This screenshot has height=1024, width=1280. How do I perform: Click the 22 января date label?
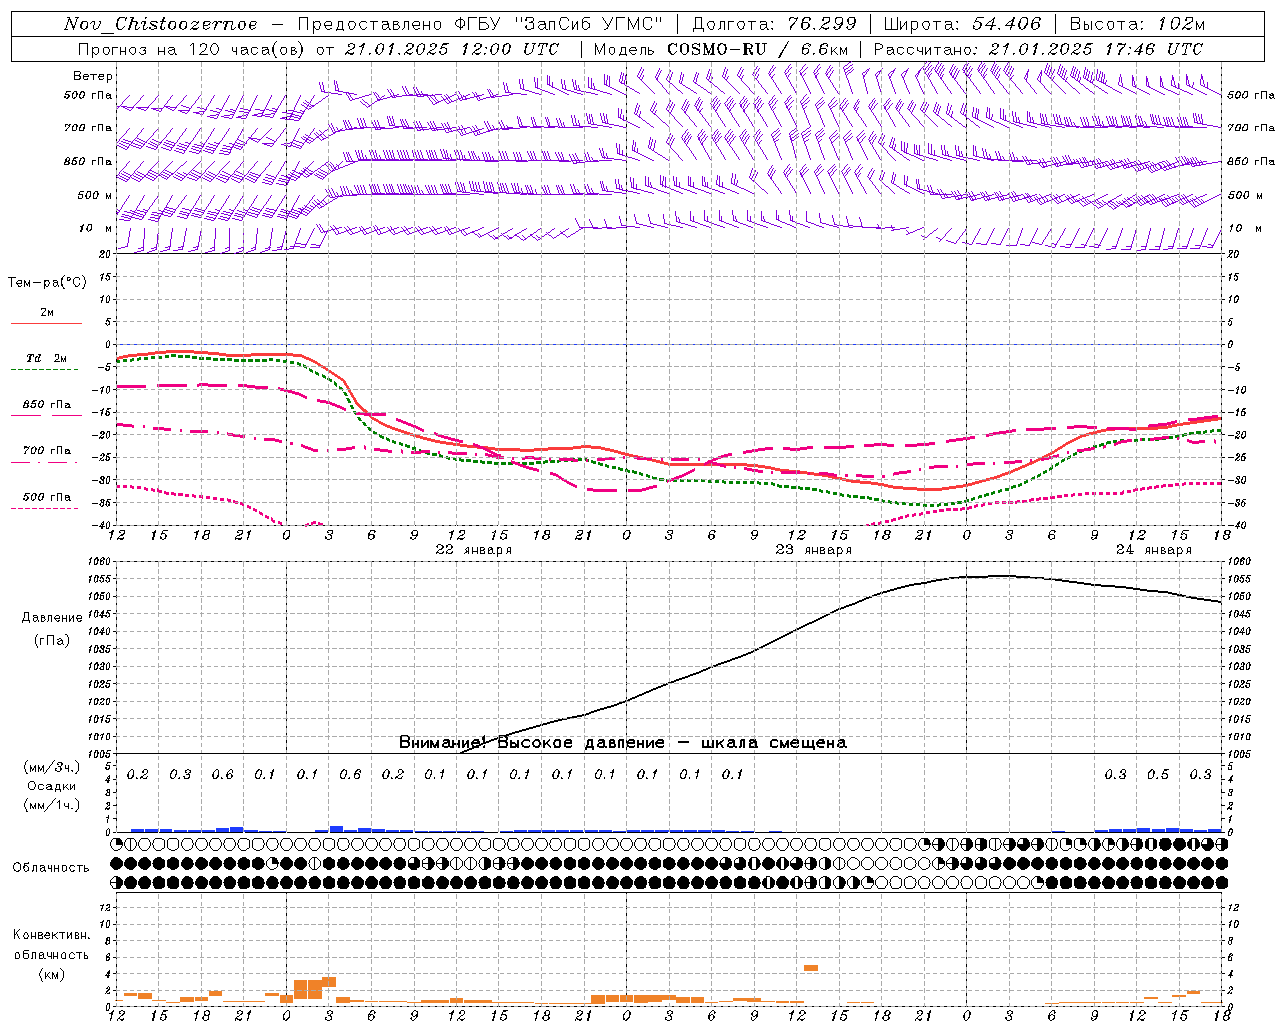point(474,550)
